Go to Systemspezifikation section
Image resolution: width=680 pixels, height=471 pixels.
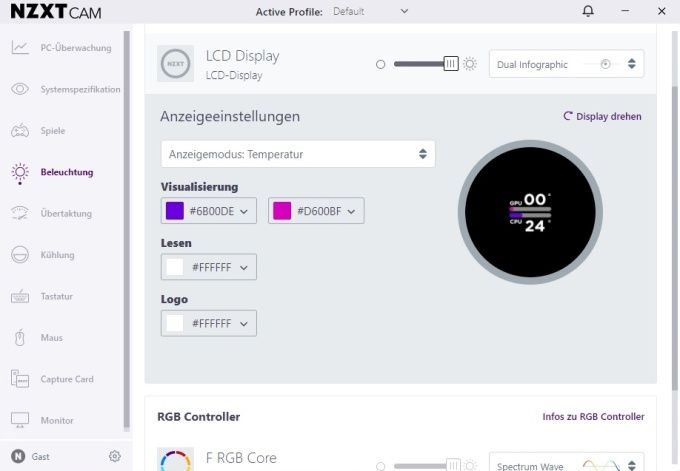point(80,89)
